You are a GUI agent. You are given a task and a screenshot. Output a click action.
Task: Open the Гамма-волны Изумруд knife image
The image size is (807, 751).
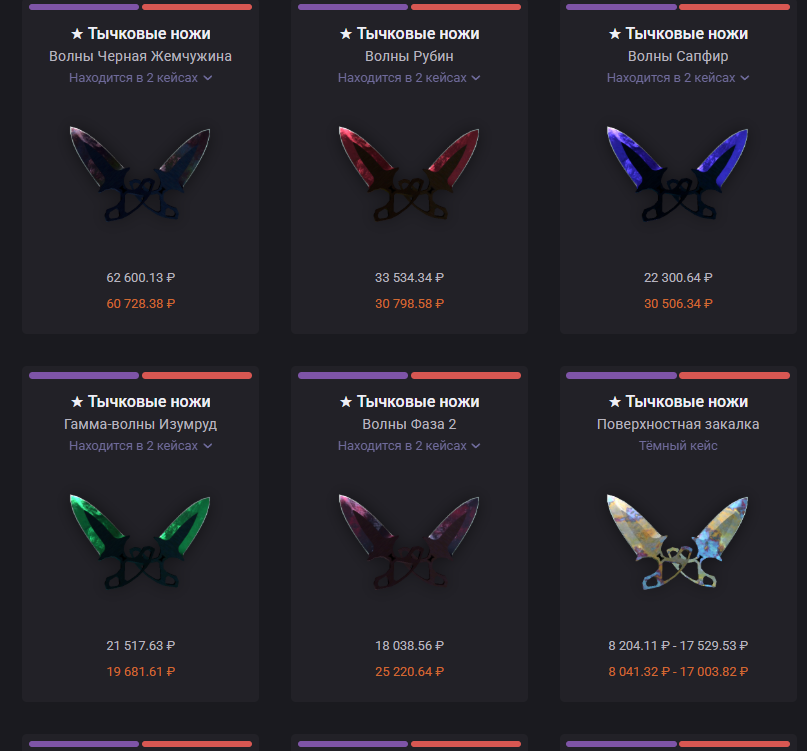140,542
